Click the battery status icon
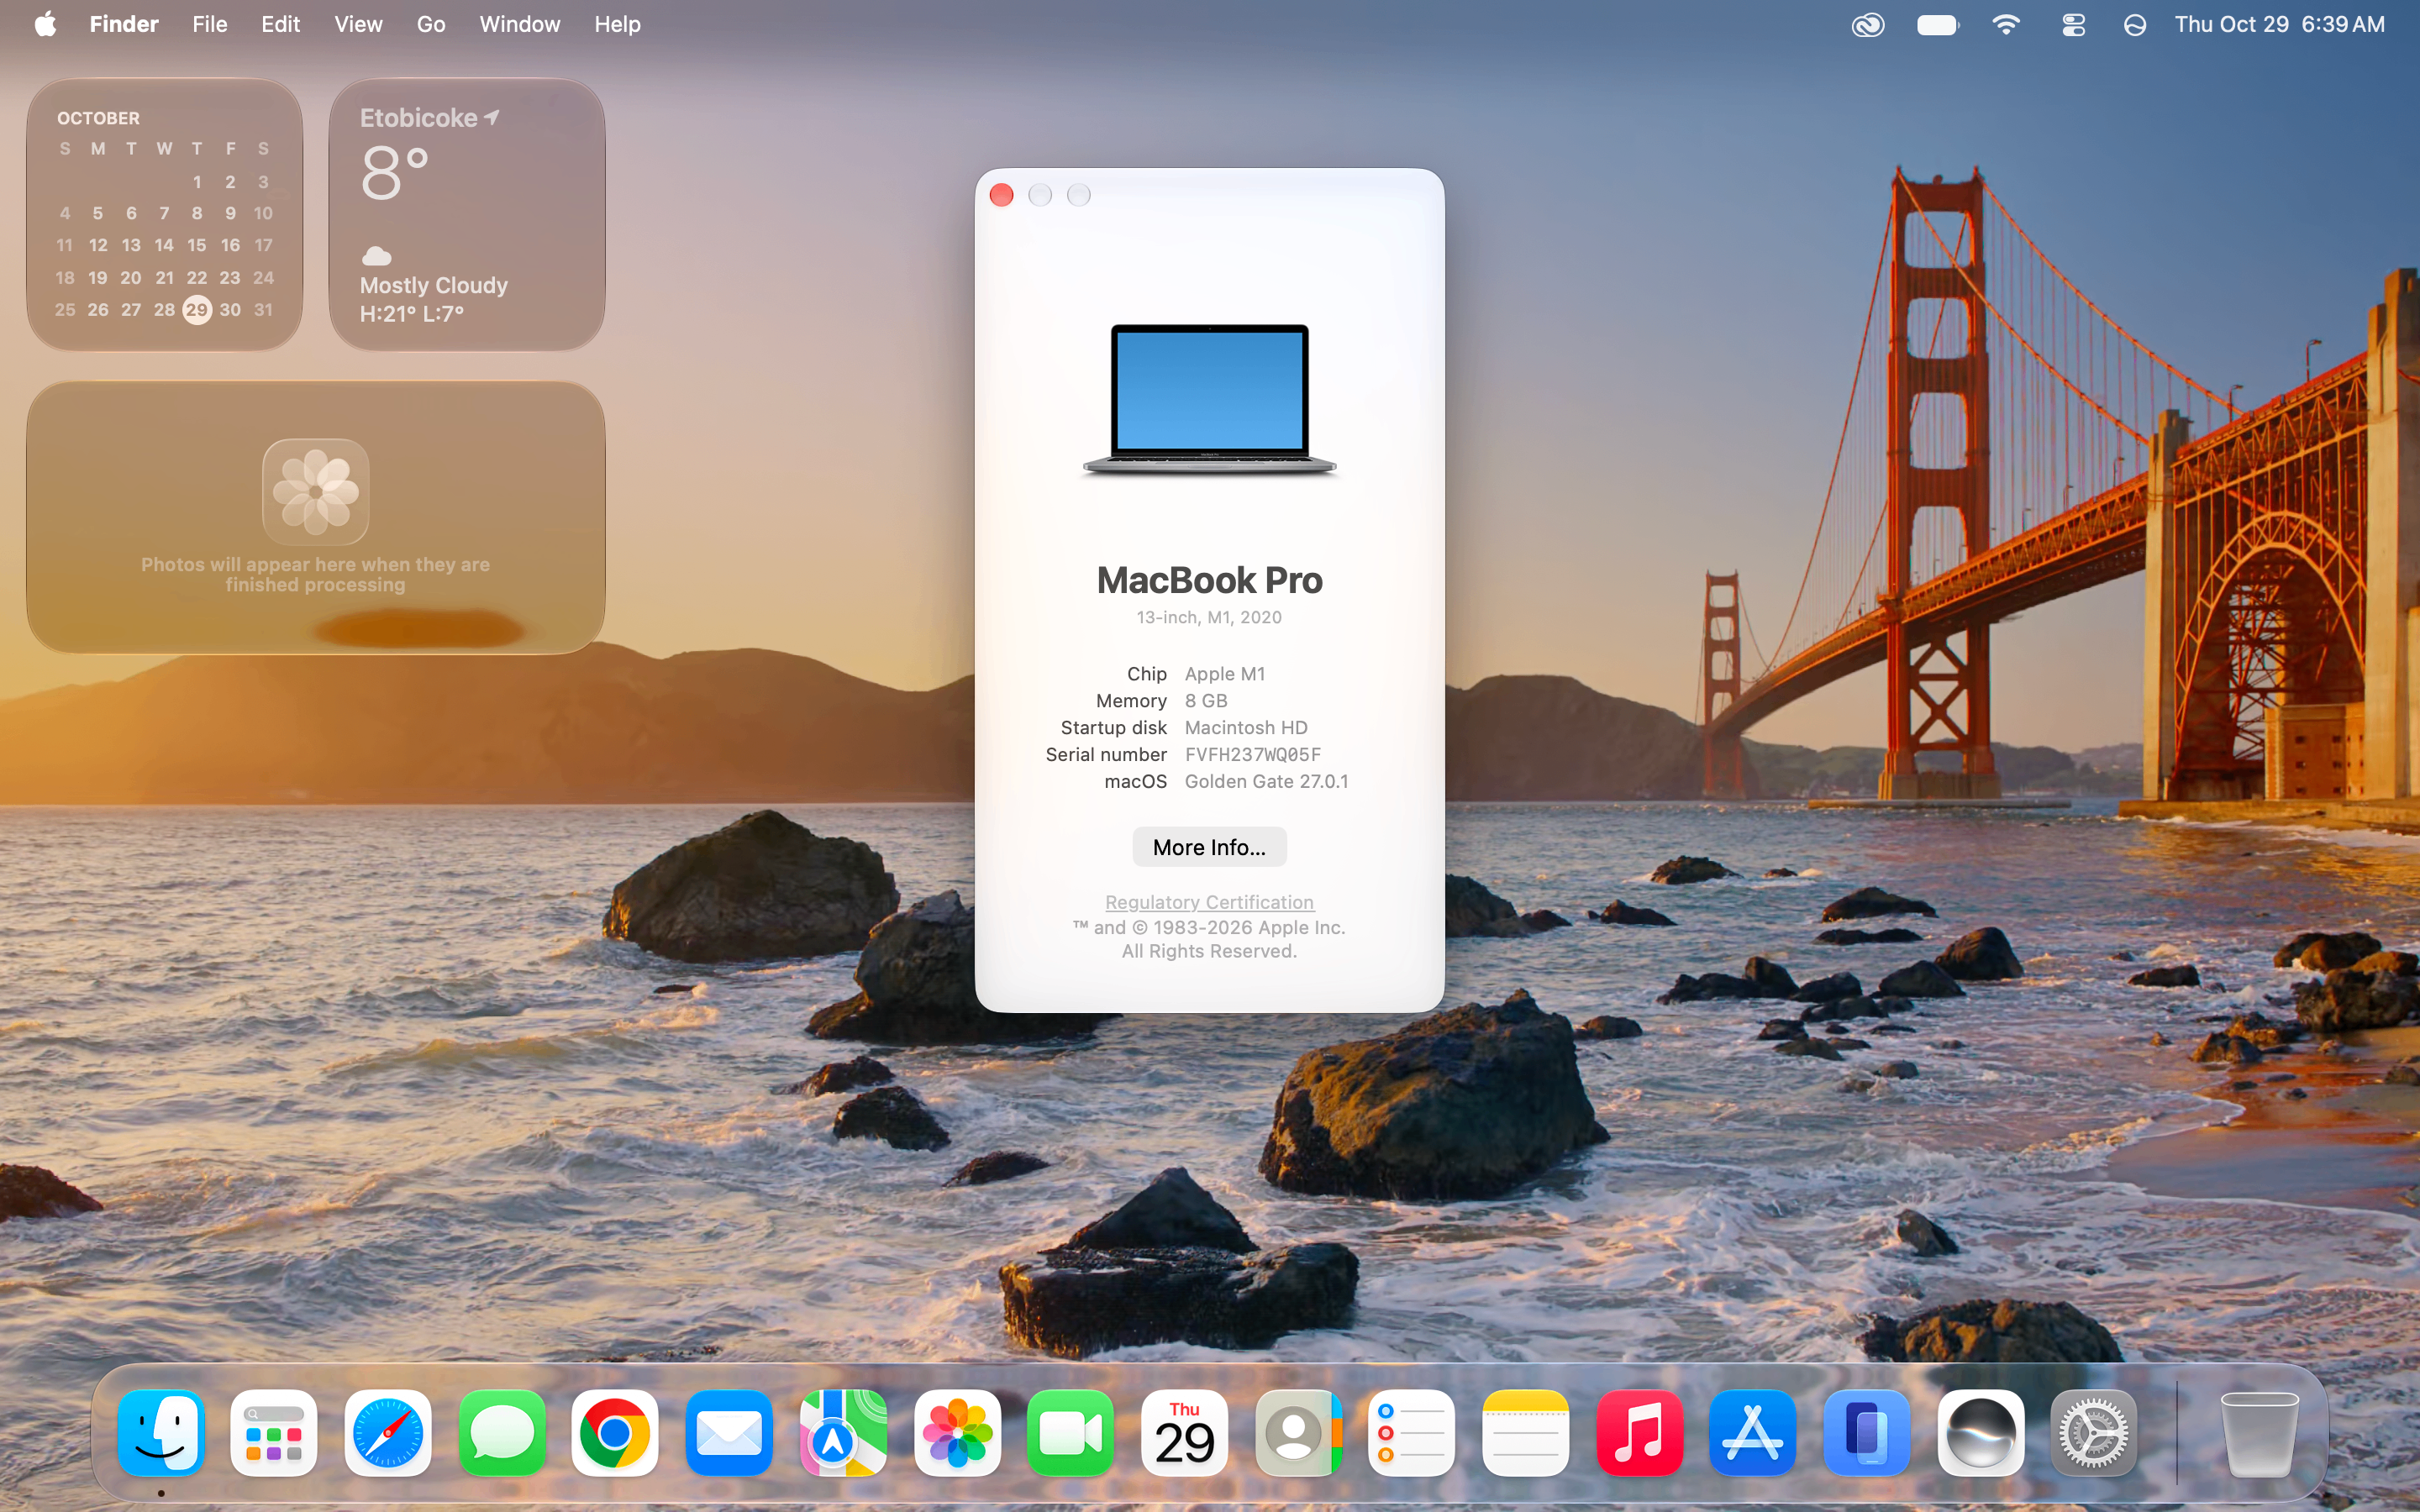Image resolution: width=2420 pixels, height=1512 pixels. click(x=1938, y=24)
